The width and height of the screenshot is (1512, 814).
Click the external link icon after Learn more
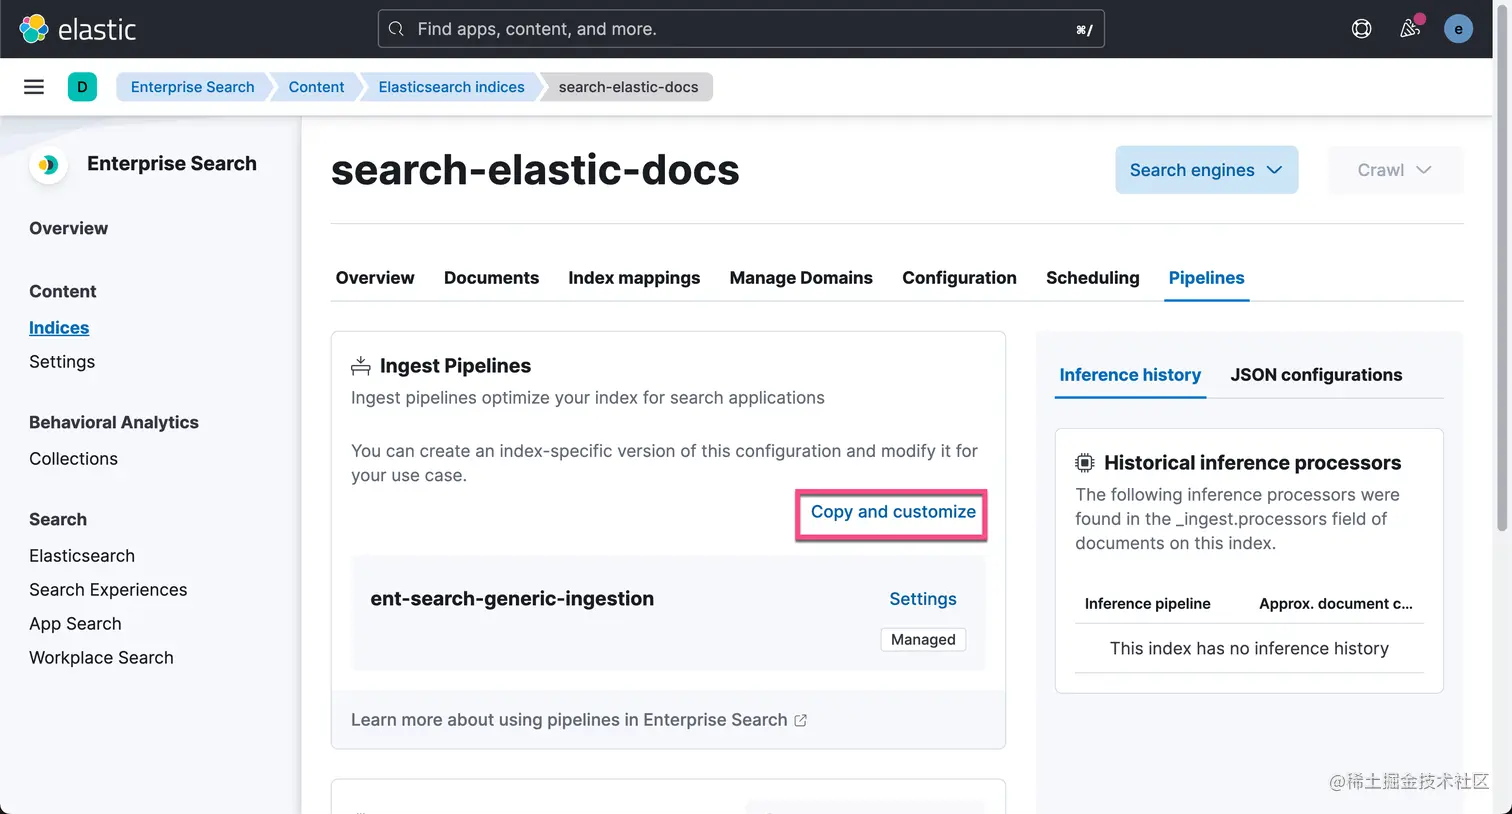point(800,720)
